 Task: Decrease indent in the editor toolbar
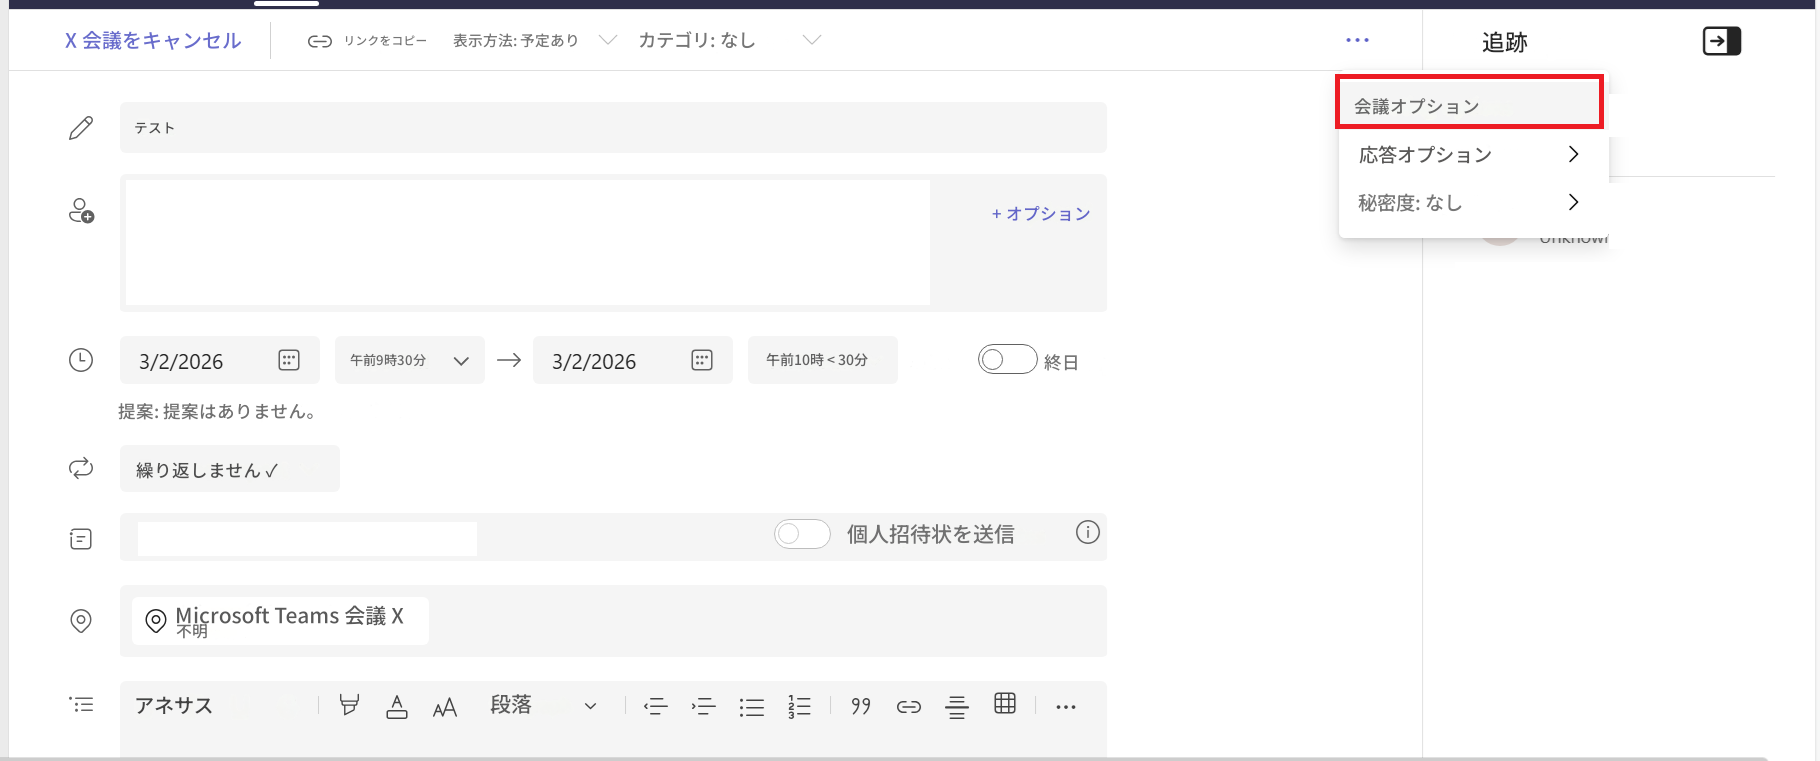(656, 707)
